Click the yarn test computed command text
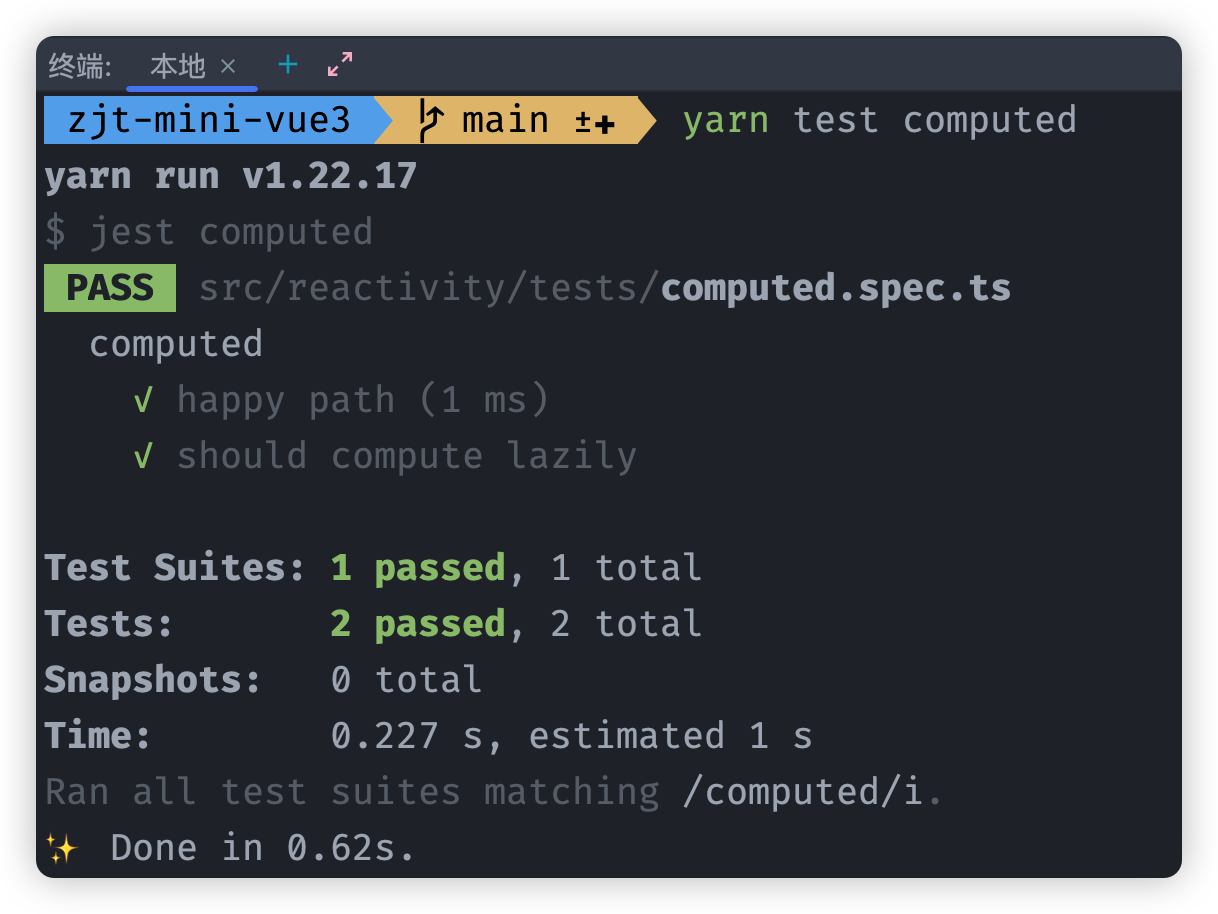Image resolution: width=1218 pixels, height=914 pixels. point(880,120)
